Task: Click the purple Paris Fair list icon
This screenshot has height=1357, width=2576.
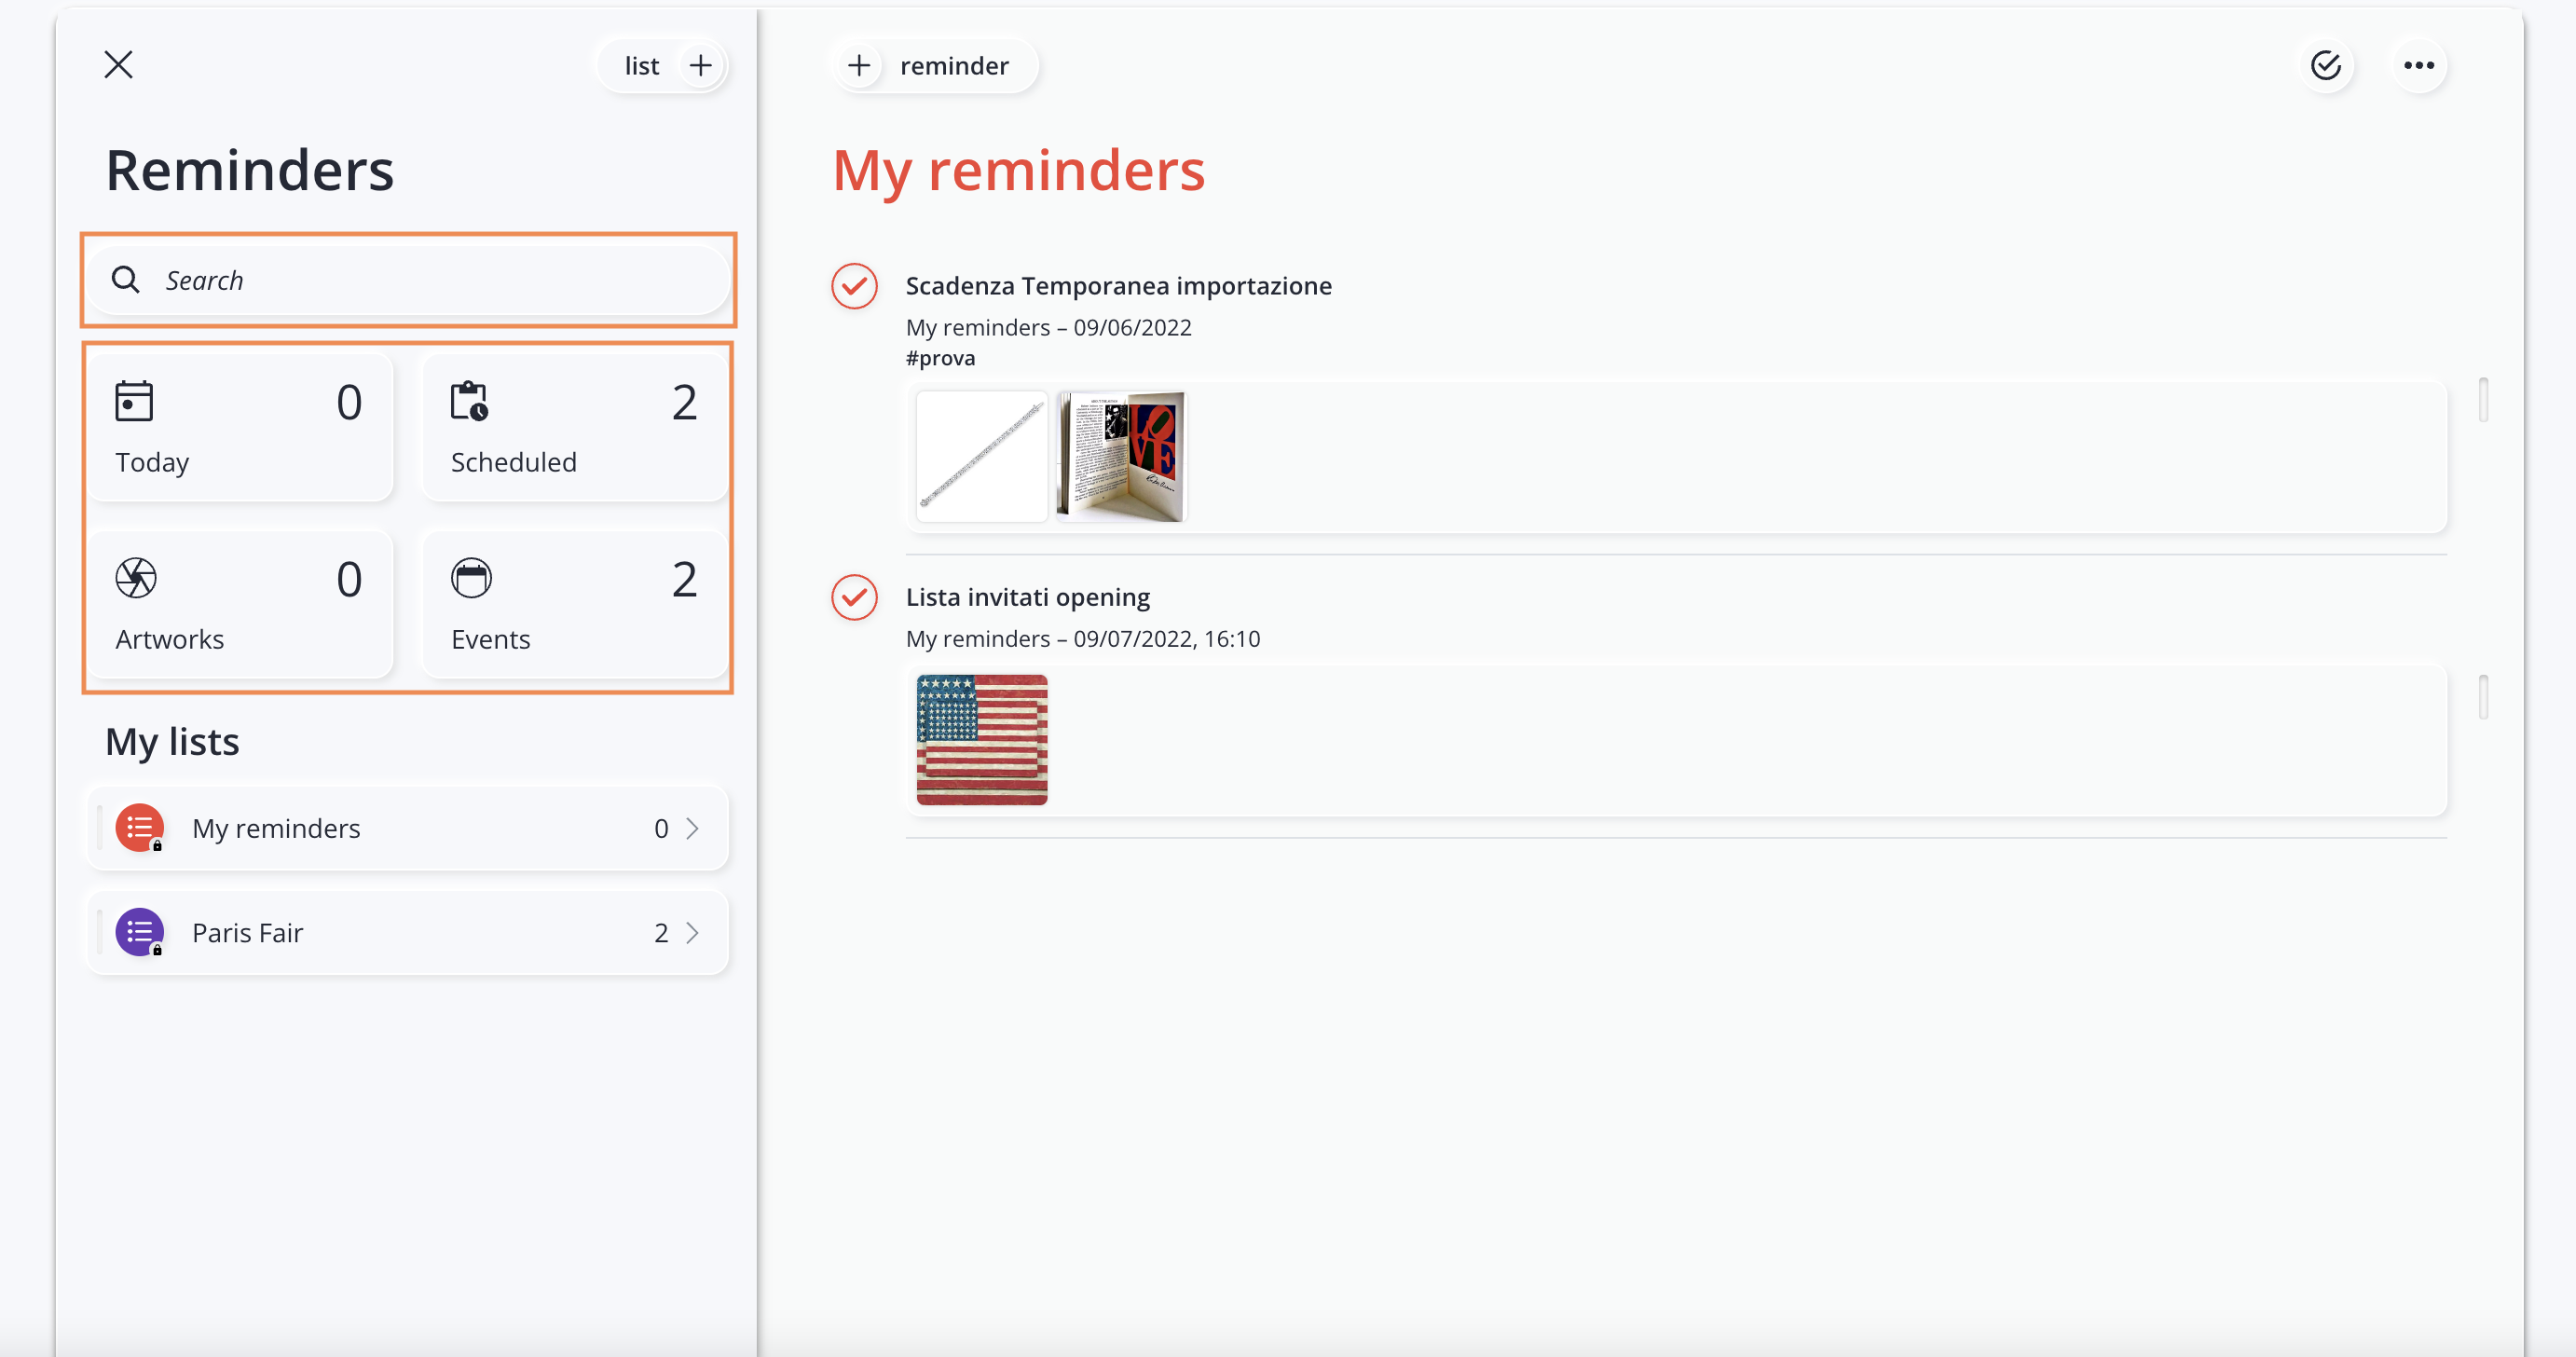Action: [x=140, y=932]
